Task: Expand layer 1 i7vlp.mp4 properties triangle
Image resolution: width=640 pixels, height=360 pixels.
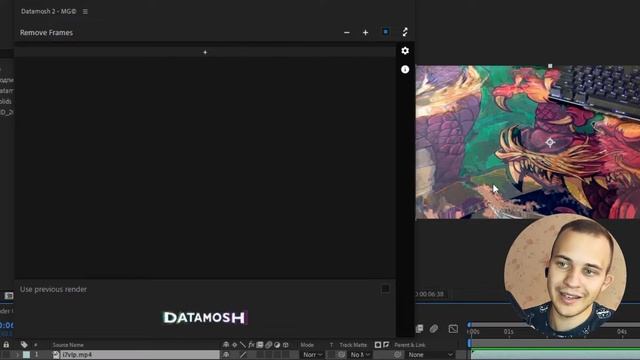Action: pyautogui.click(x=17, y=355)
